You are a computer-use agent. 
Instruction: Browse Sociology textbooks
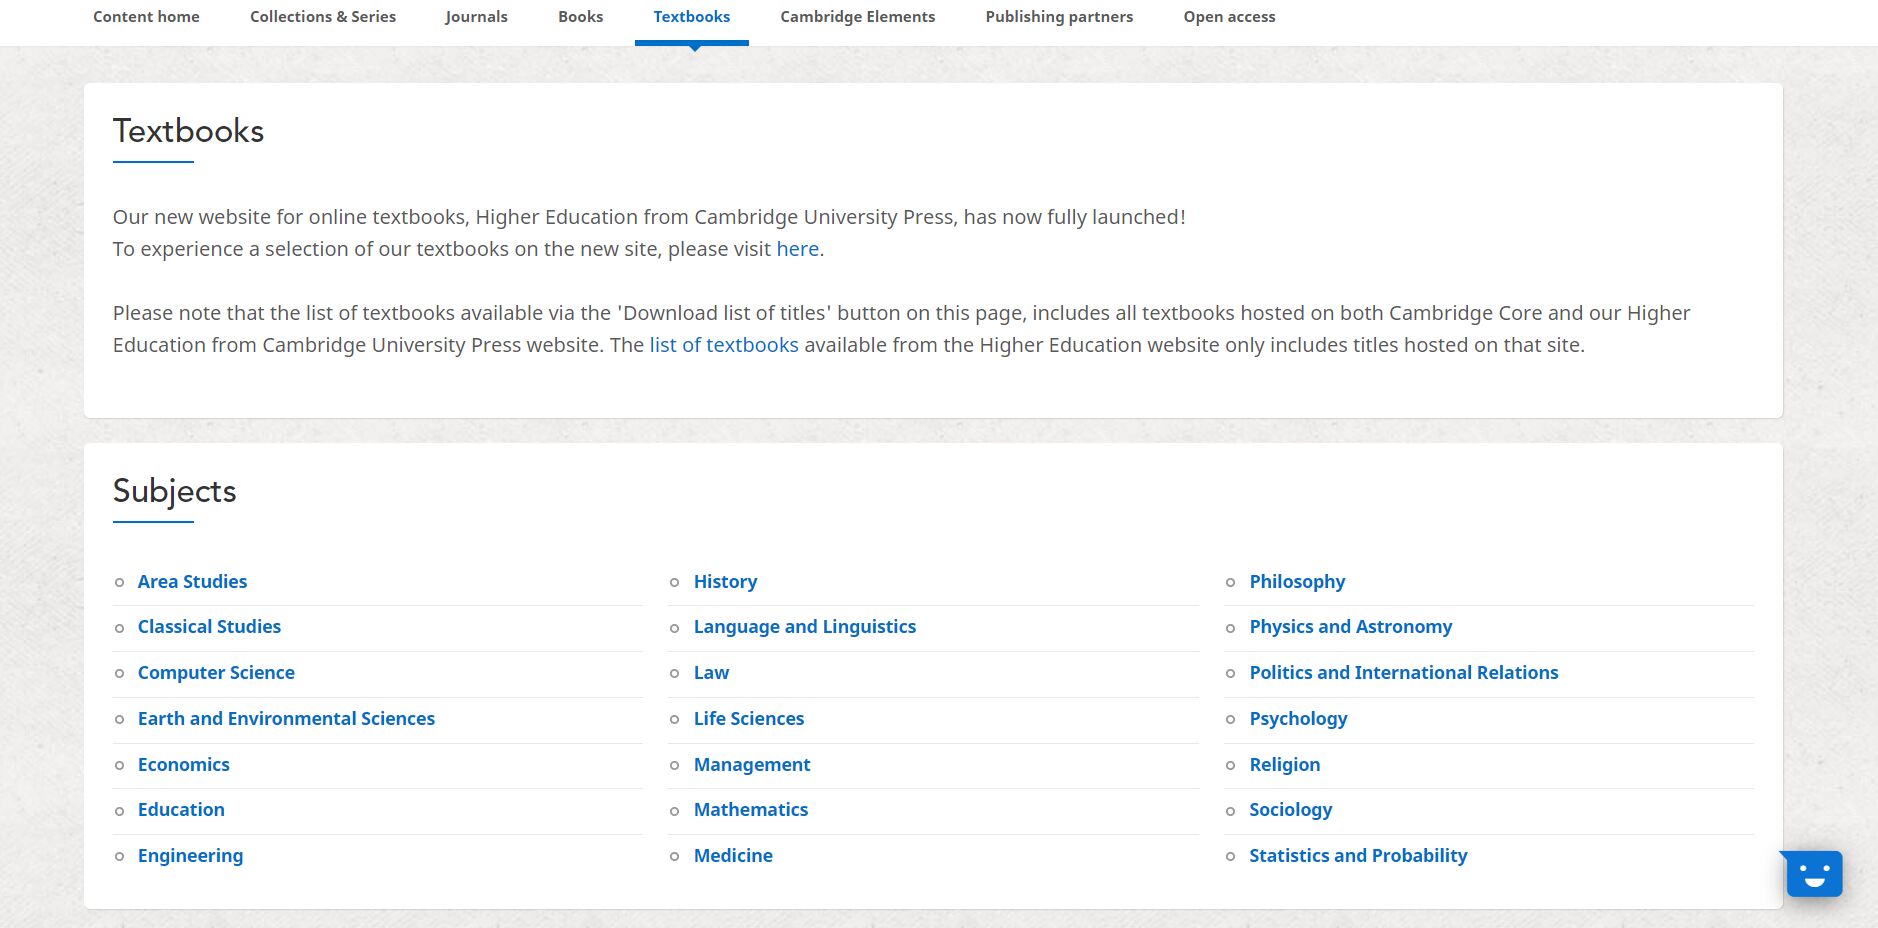[1290, 810]
